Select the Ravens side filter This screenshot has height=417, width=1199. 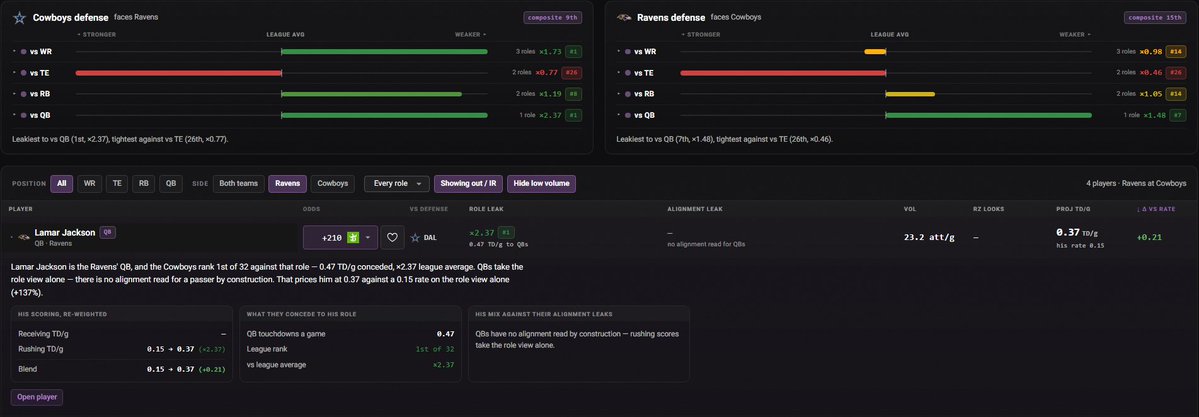(288, 184)
